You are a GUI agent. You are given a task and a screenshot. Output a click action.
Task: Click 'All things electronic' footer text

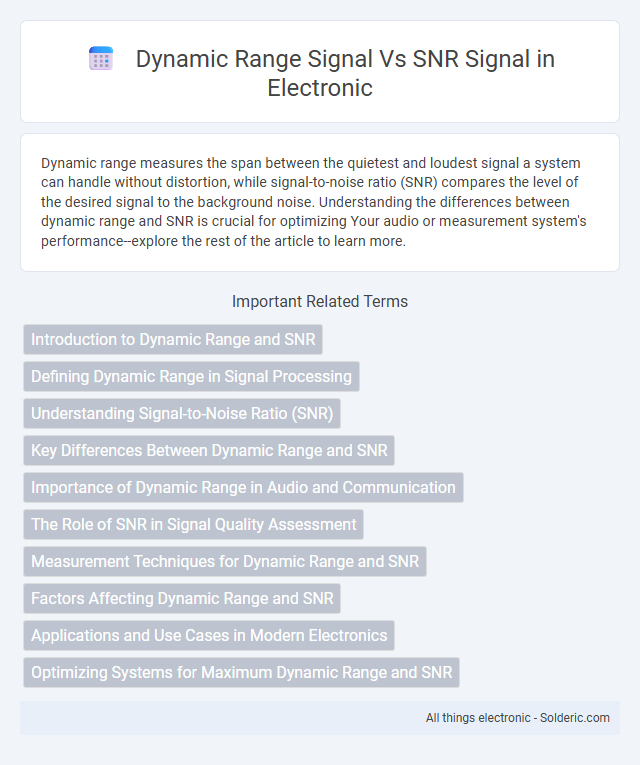pos(478,718)
